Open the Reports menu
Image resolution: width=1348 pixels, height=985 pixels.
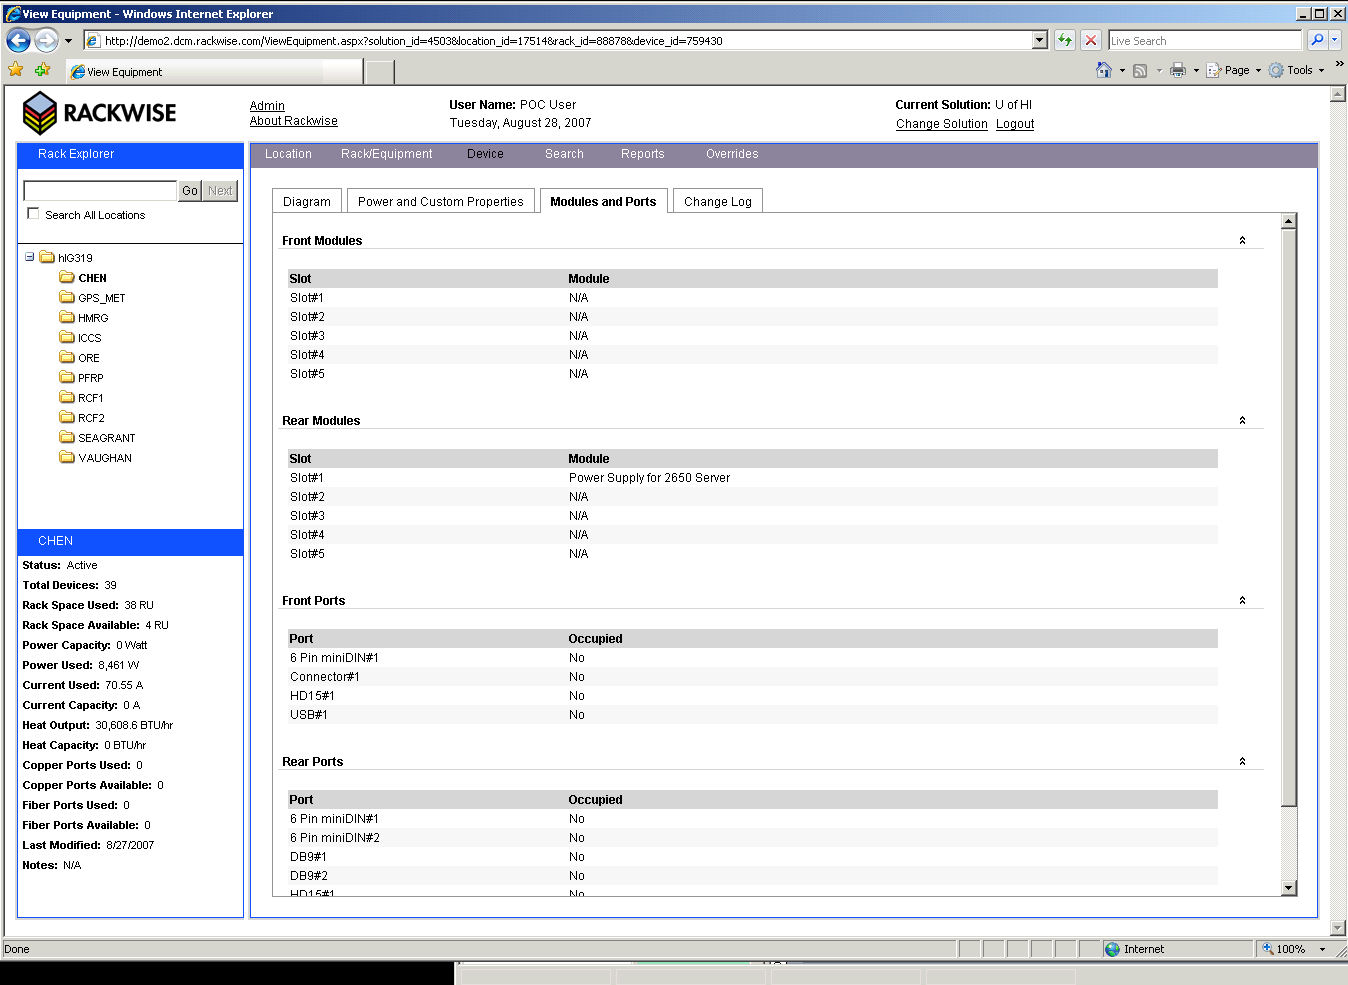[x=642, y=154]
